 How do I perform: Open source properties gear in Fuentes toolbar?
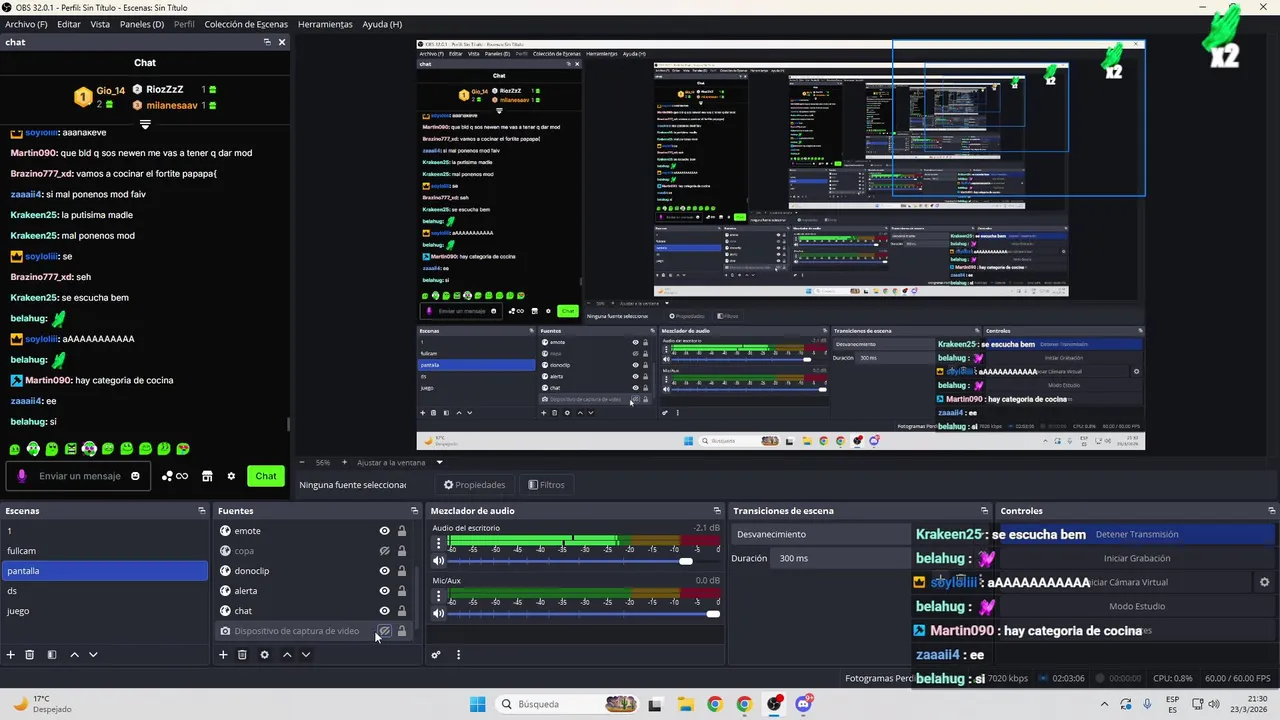click(264, 655)
